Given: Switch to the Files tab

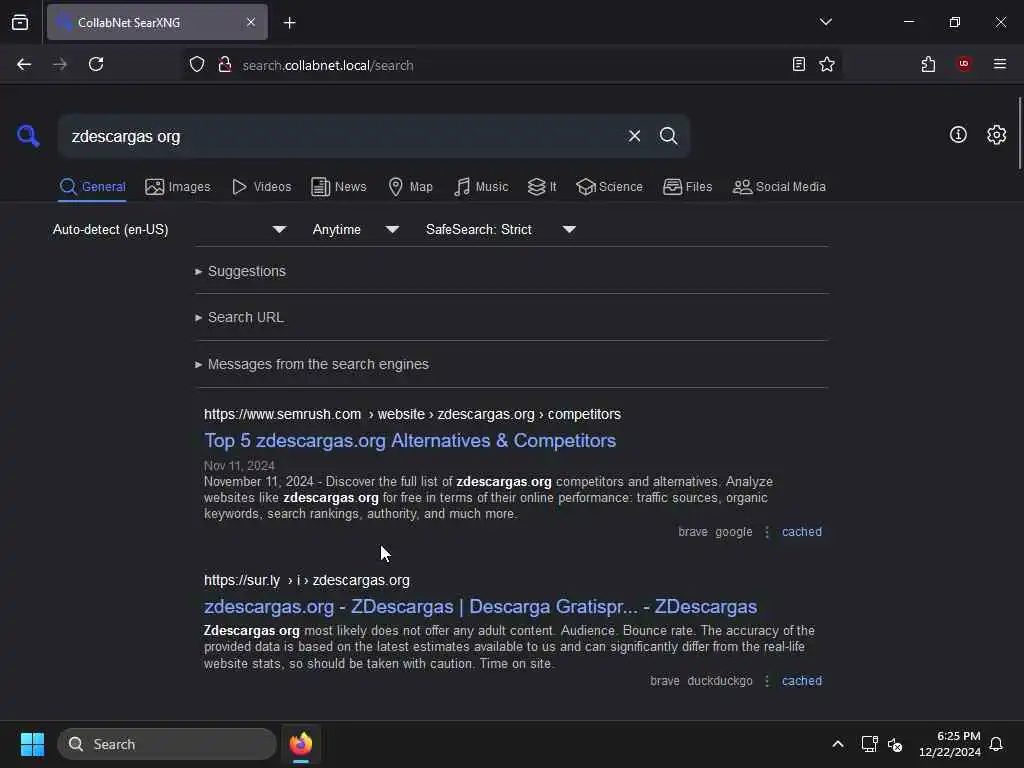Looking at the screenshot, I should tap(688, 187).
